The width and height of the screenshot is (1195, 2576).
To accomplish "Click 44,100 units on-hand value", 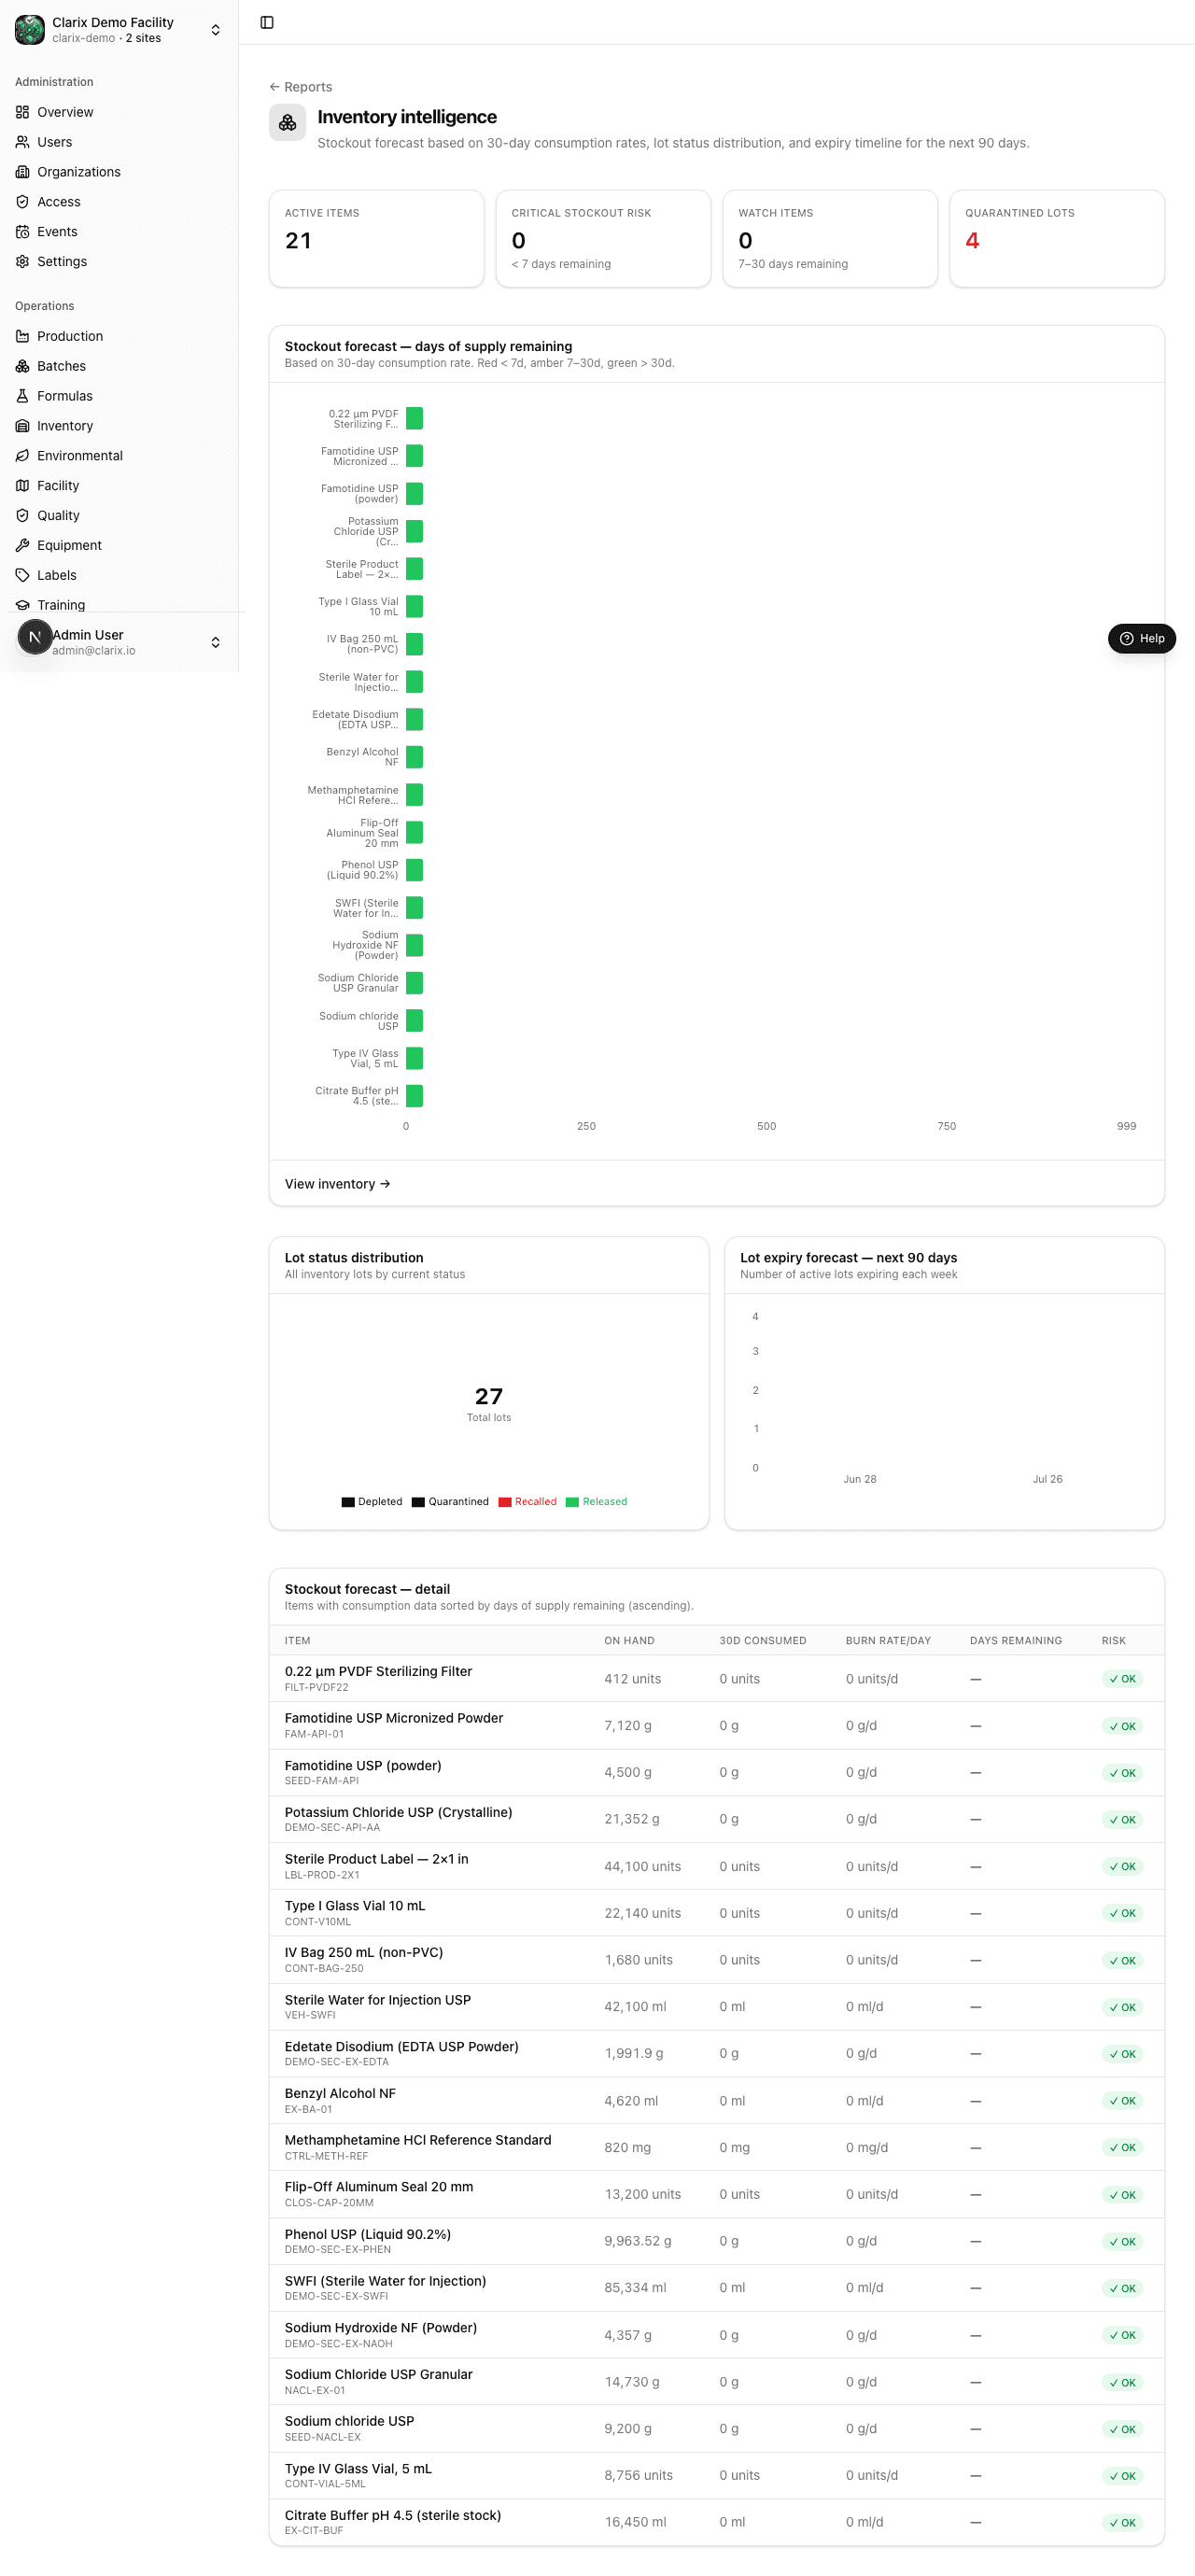I will point(642,1867).
